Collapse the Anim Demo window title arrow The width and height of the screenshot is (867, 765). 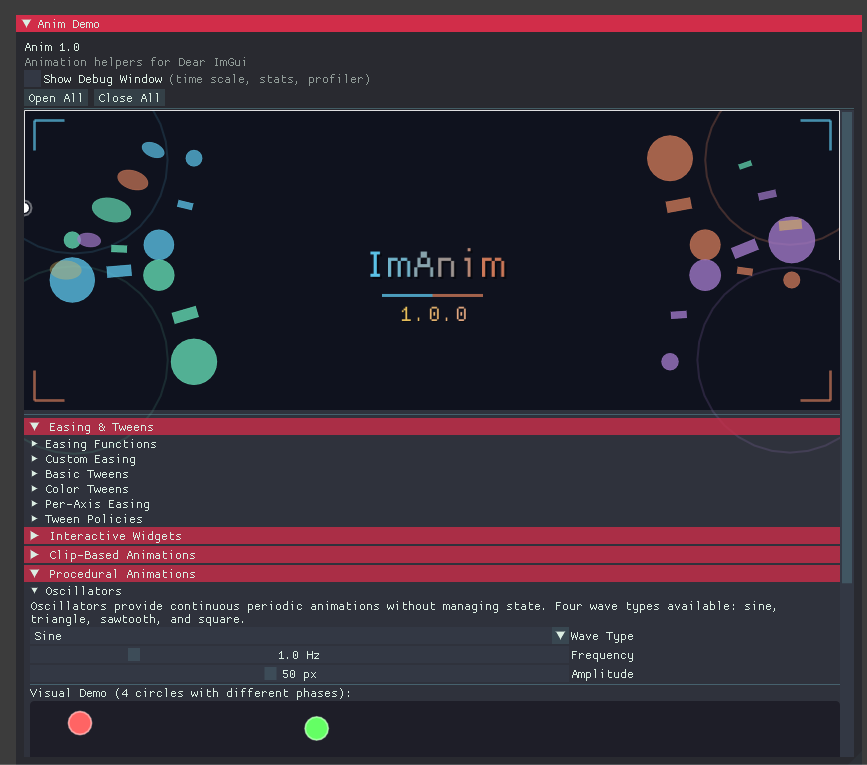click(x=26, y=24)
